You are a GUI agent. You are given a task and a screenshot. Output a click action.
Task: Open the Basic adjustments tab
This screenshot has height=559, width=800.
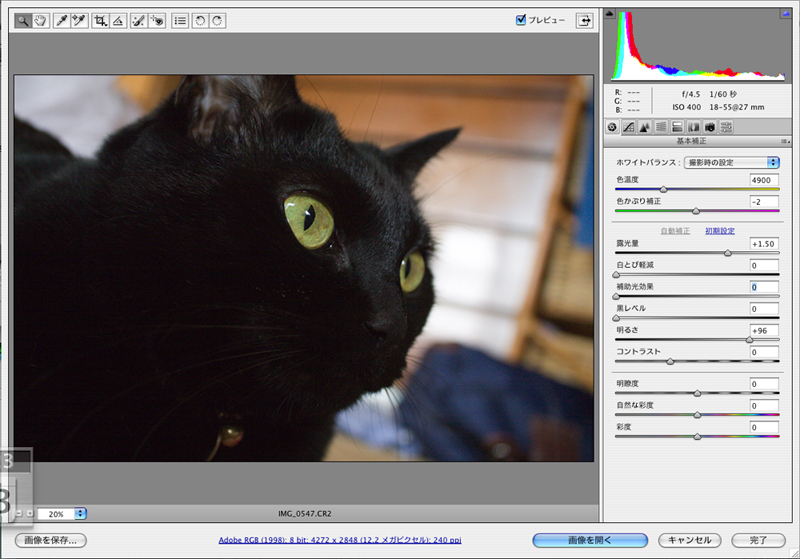coord(612,127)
